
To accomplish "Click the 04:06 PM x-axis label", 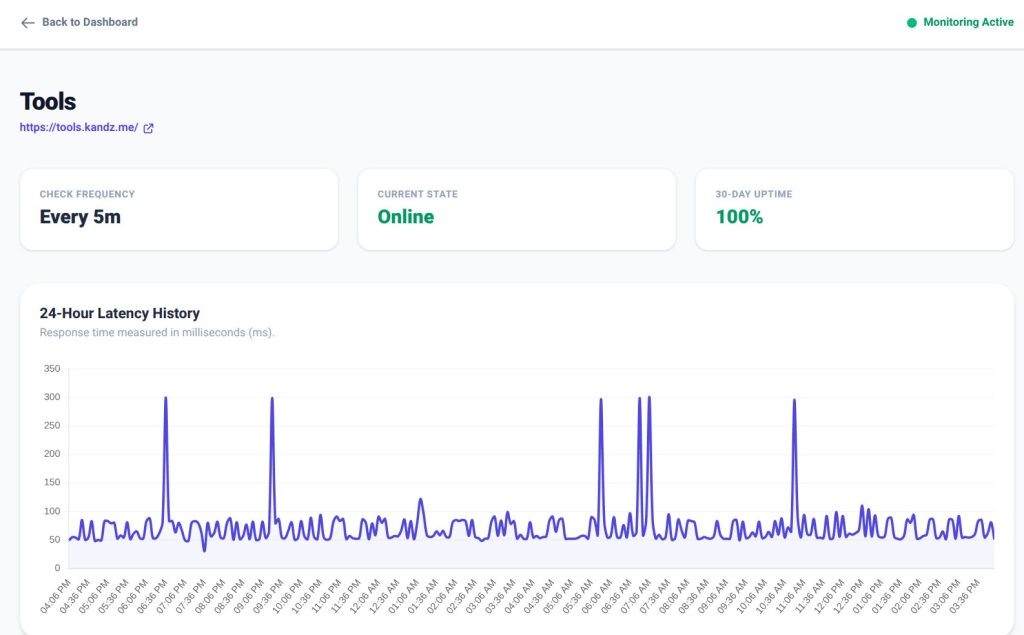I will pyautogui.click(x=56, y=596).
